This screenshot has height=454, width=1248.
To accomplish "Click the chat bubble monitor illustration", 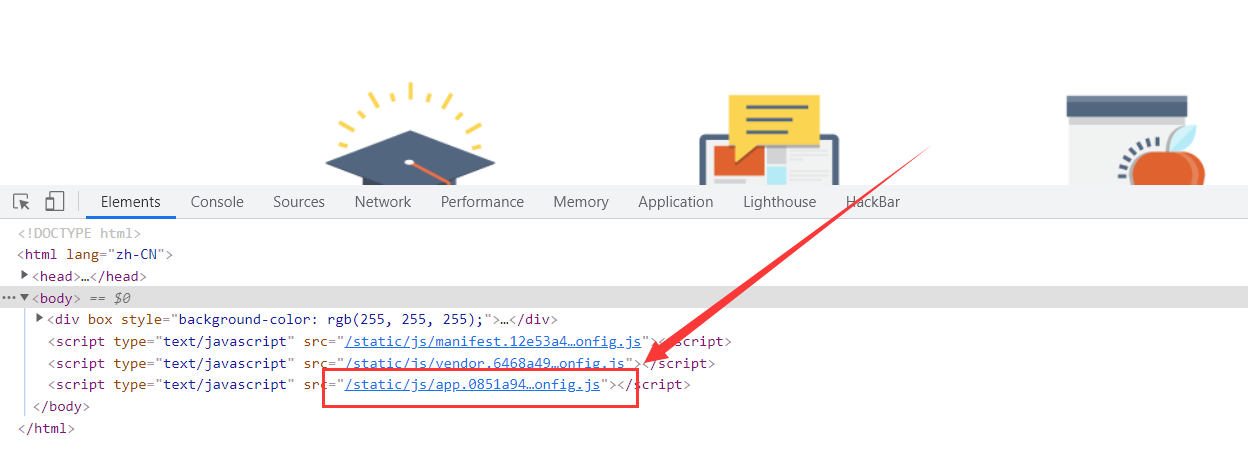I will pos(769,140).
